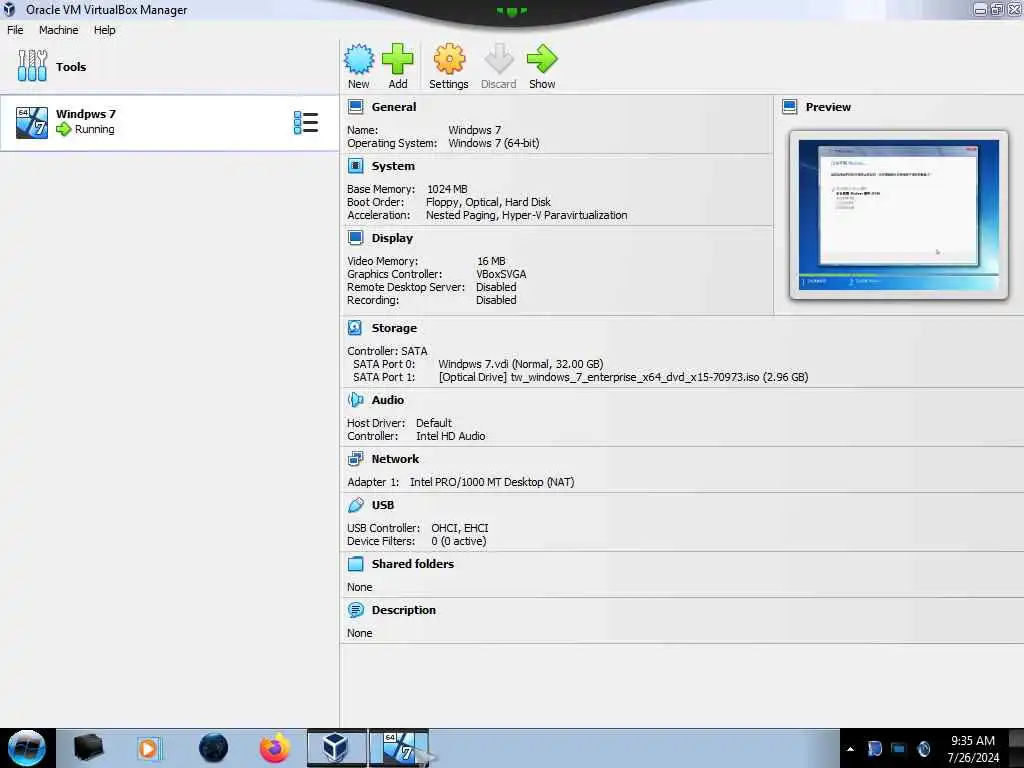
Task: Click the USB section icon
Action: pyautogui.click(x=355, y=505)
